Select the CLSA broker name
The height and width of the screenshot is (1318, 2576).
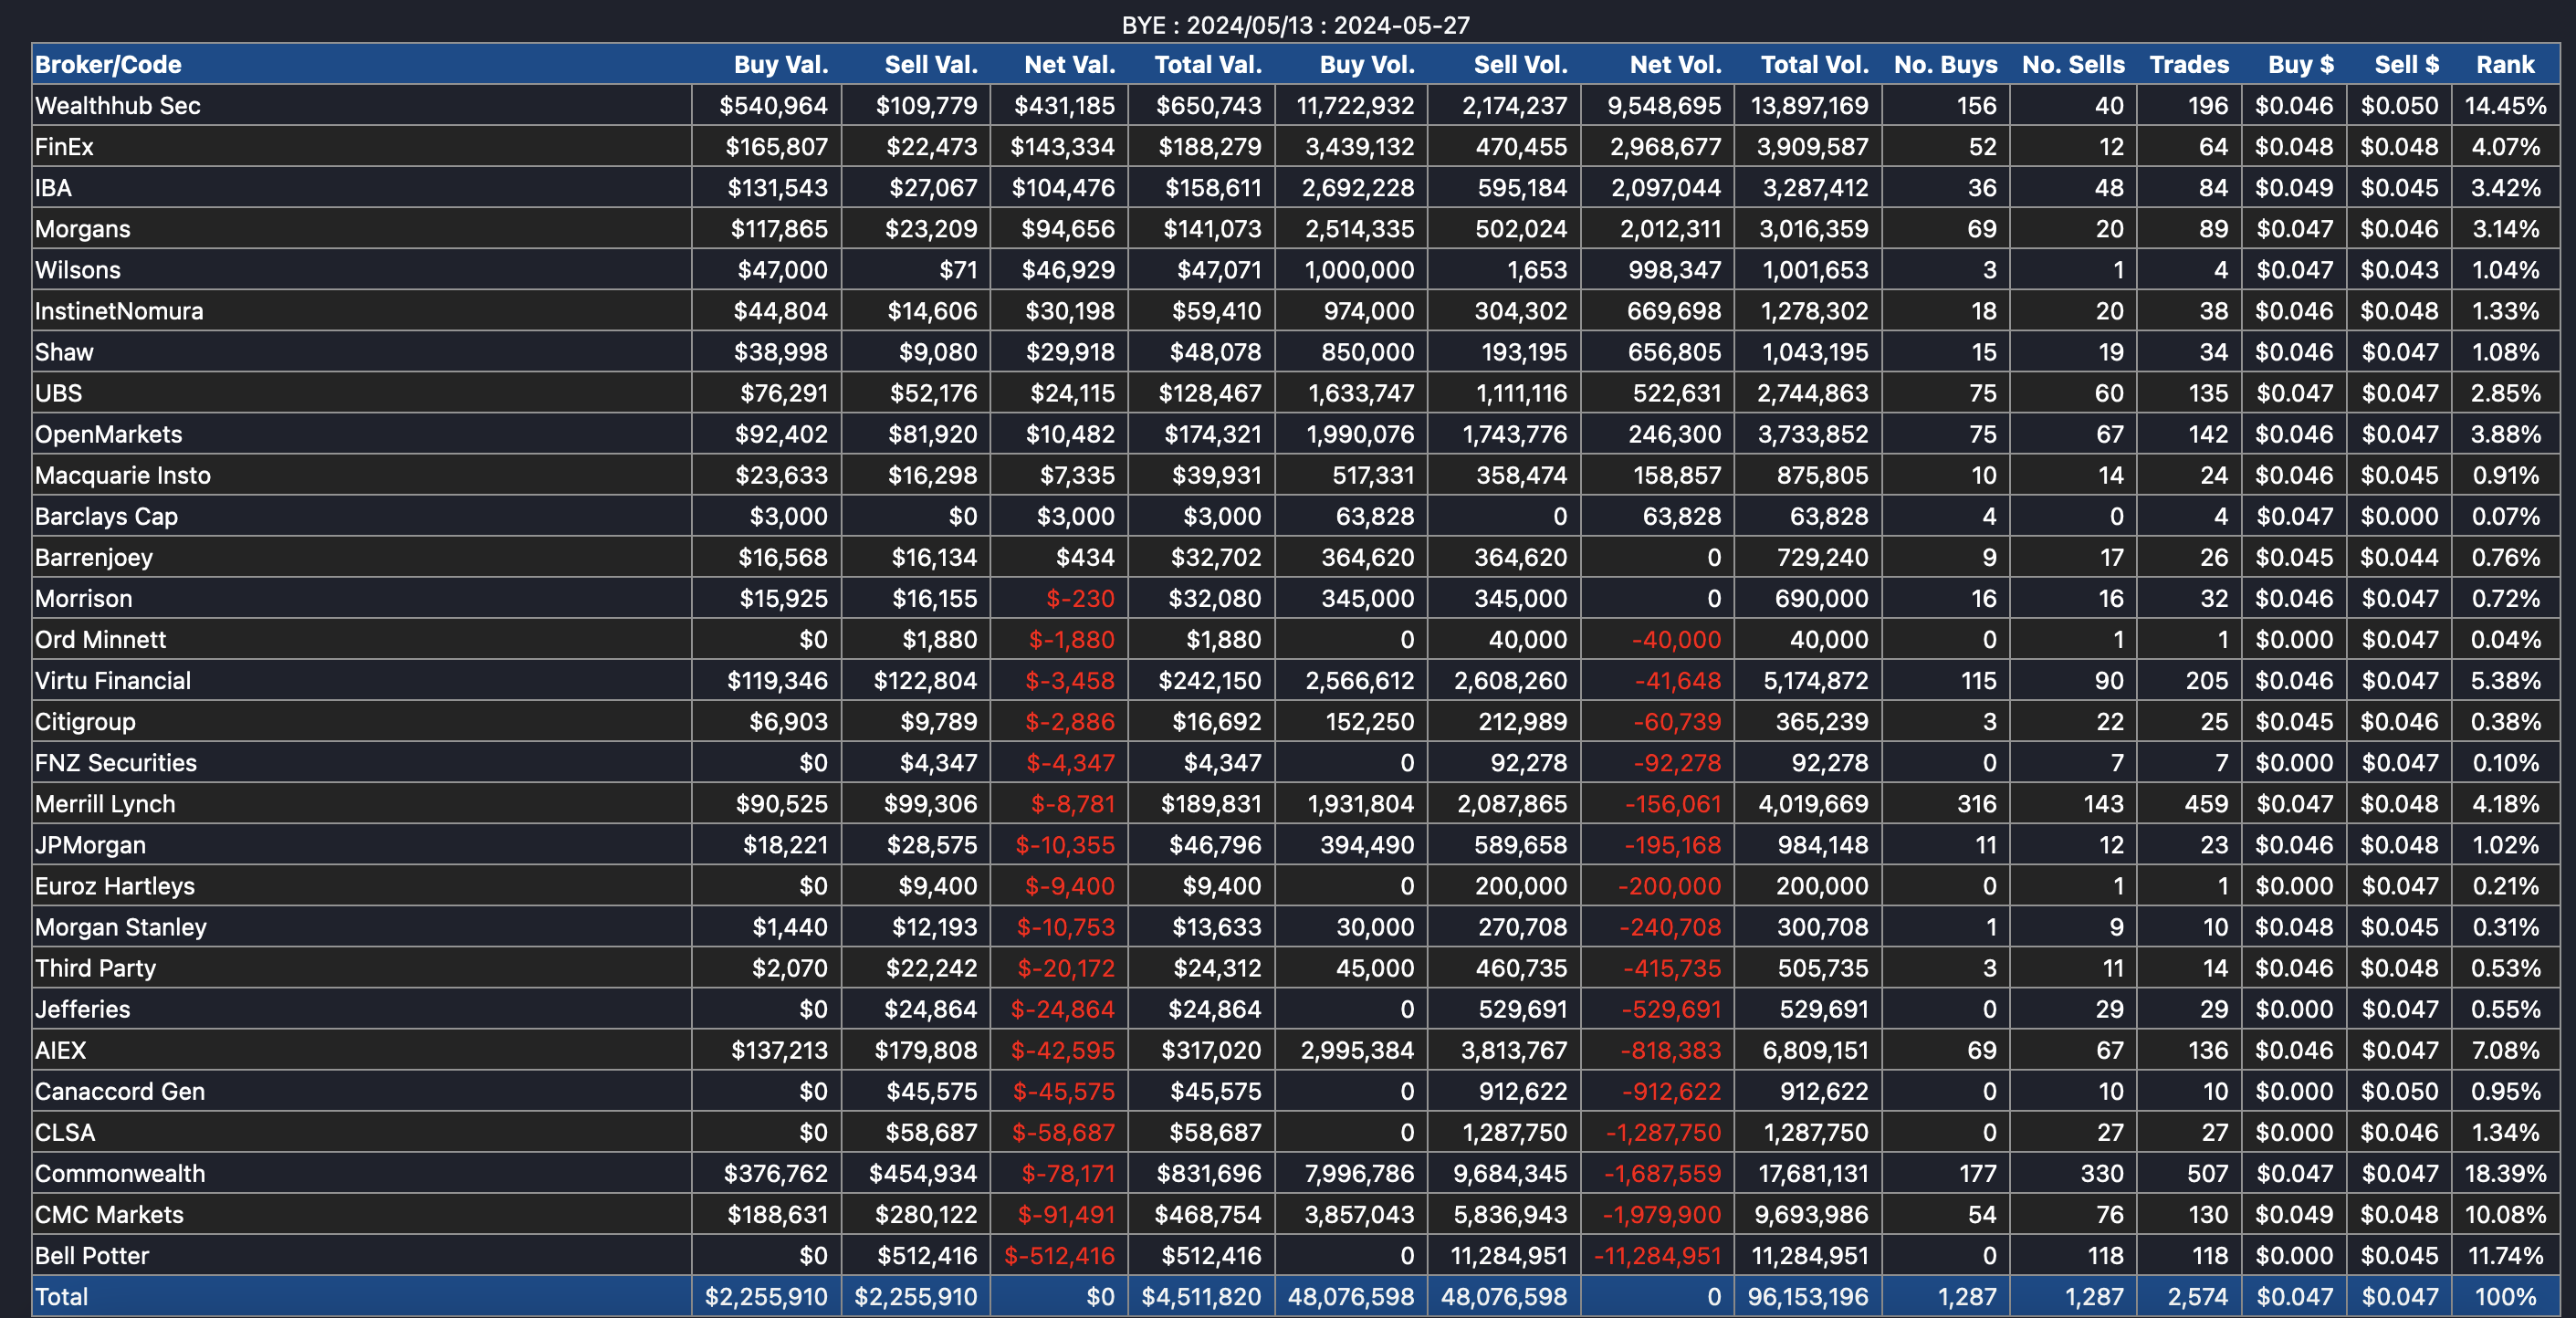(65, 1131)
